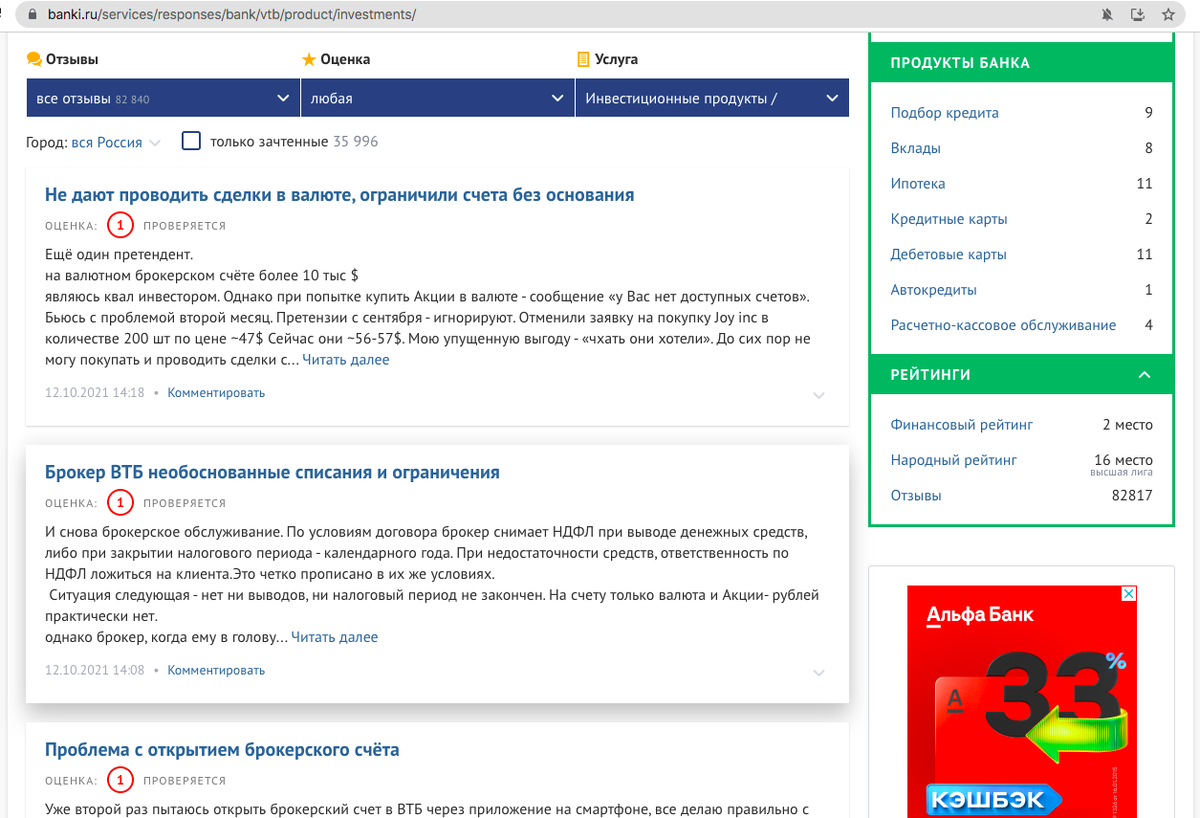This screenshot has width=1200, height=818.
Task: Click the Отзывы speech bubble icon
Action: 34,59
